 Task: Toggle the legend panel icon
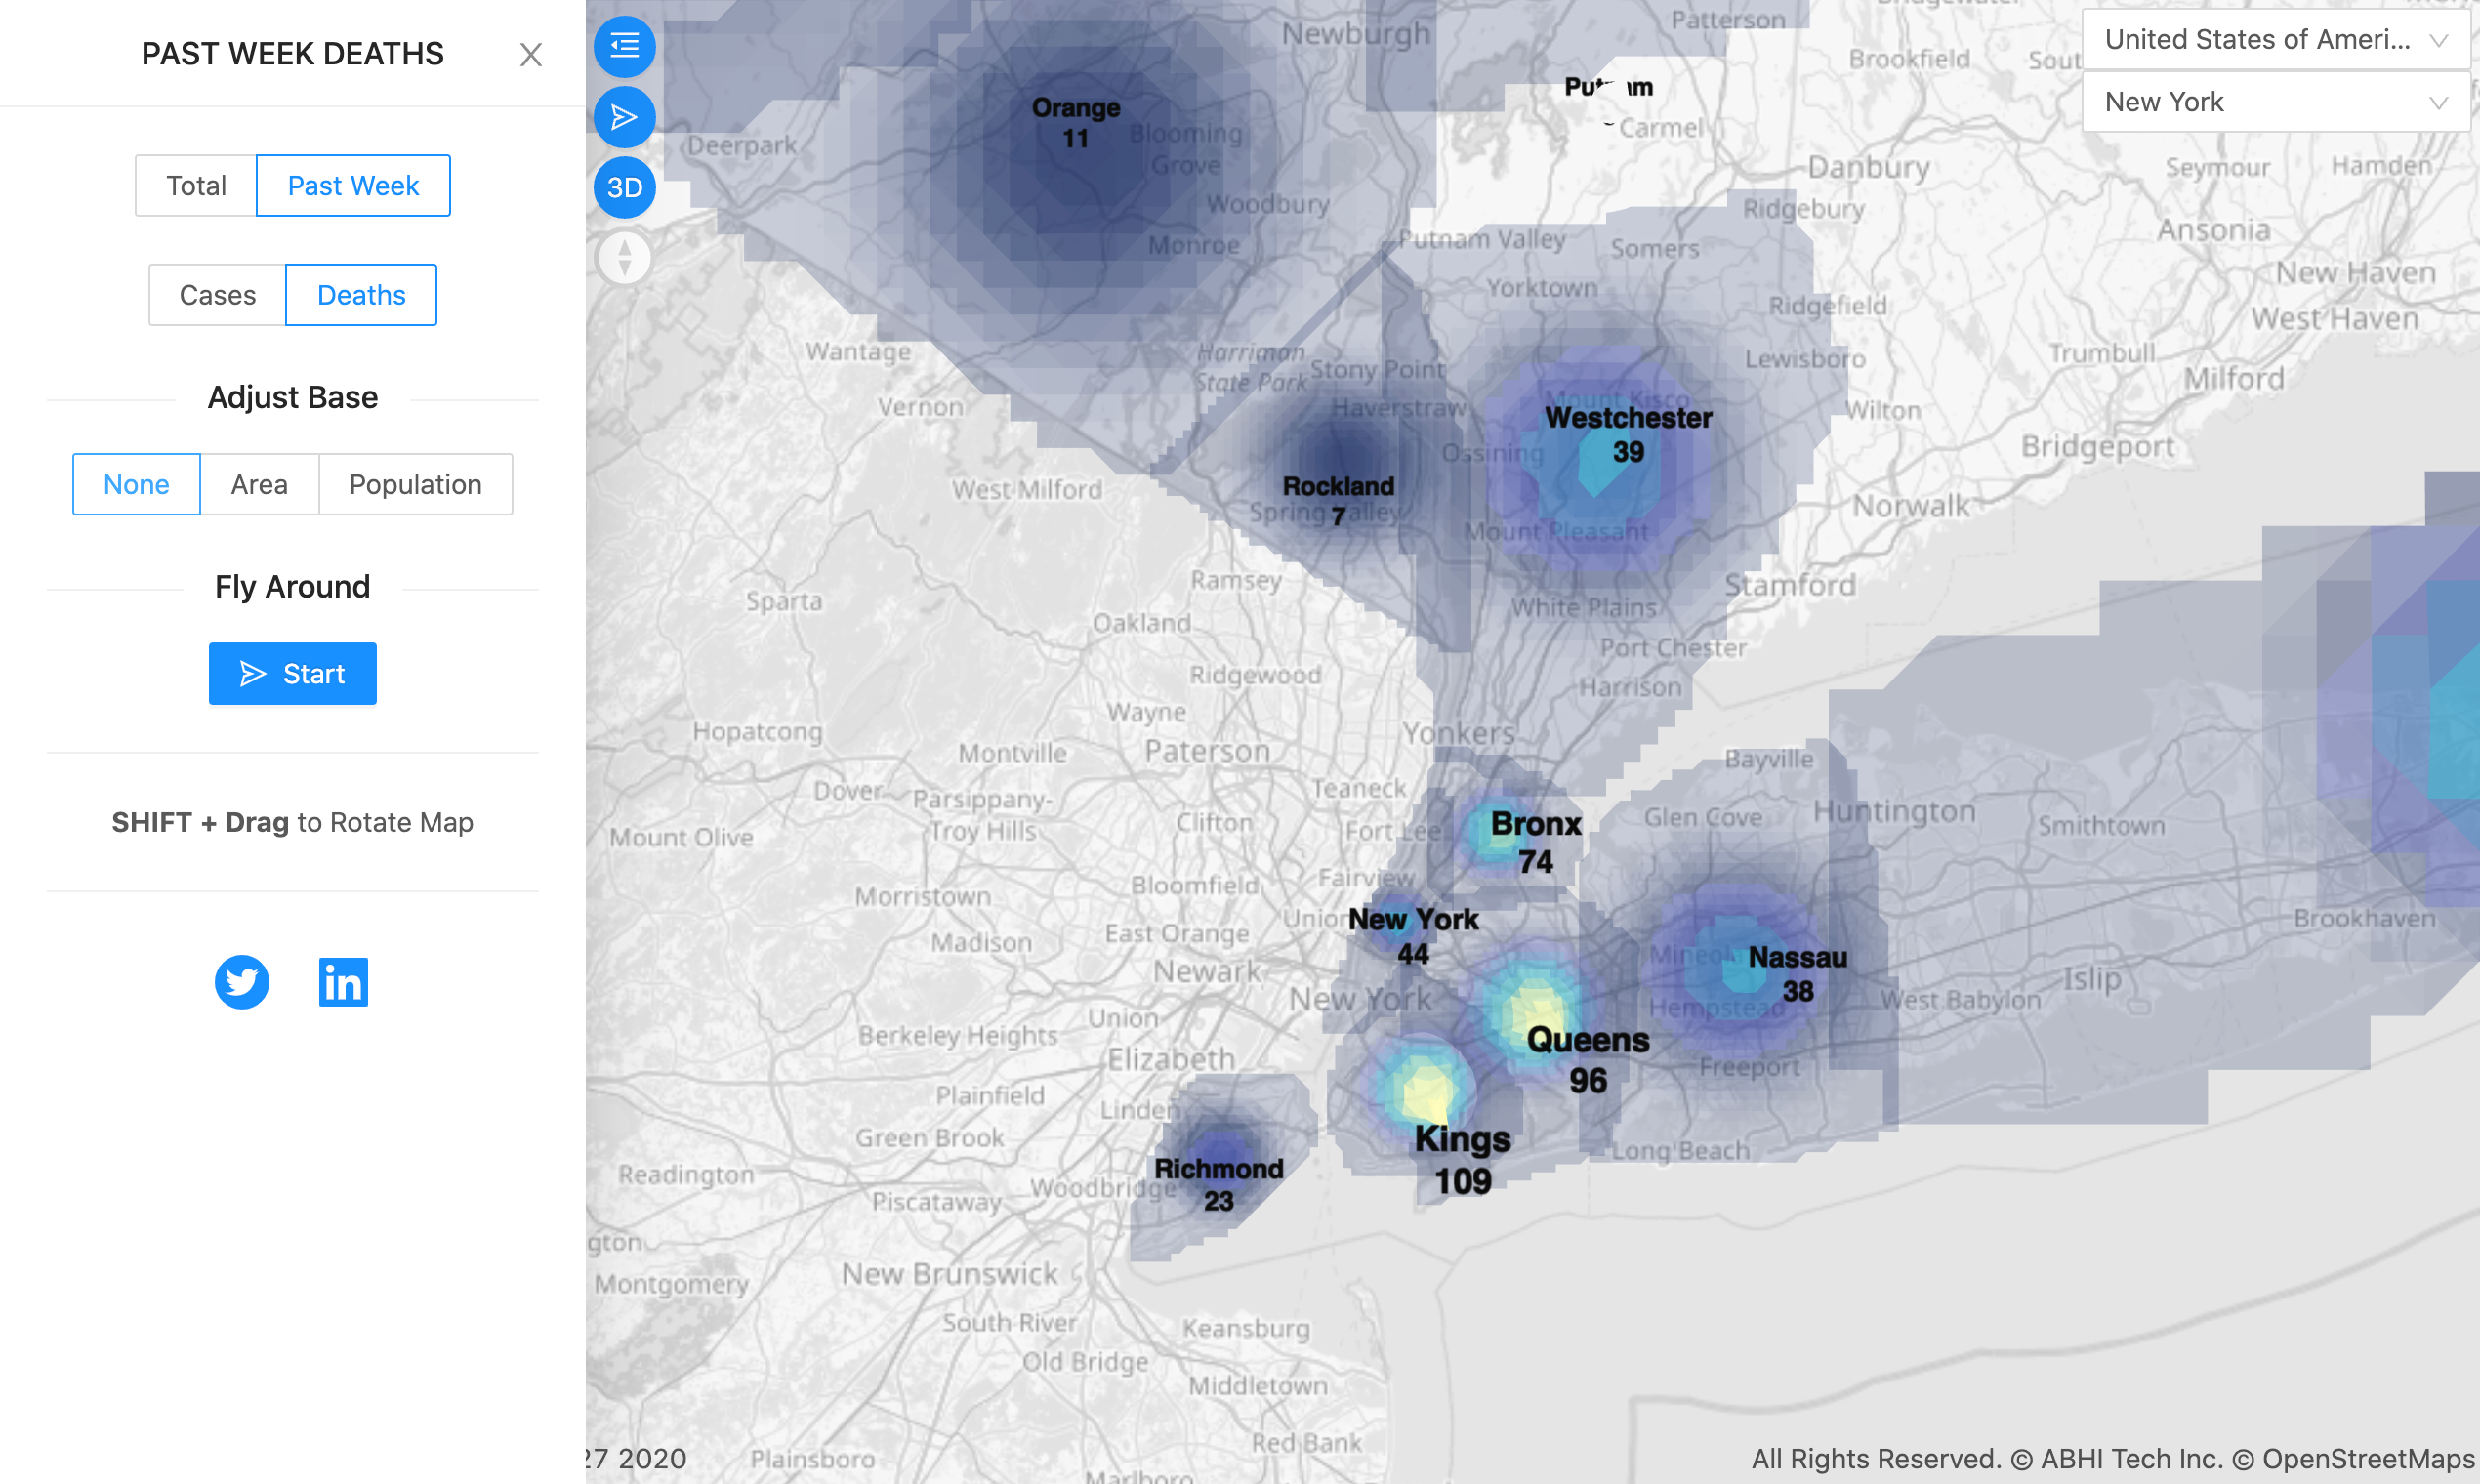coord(624,46)
